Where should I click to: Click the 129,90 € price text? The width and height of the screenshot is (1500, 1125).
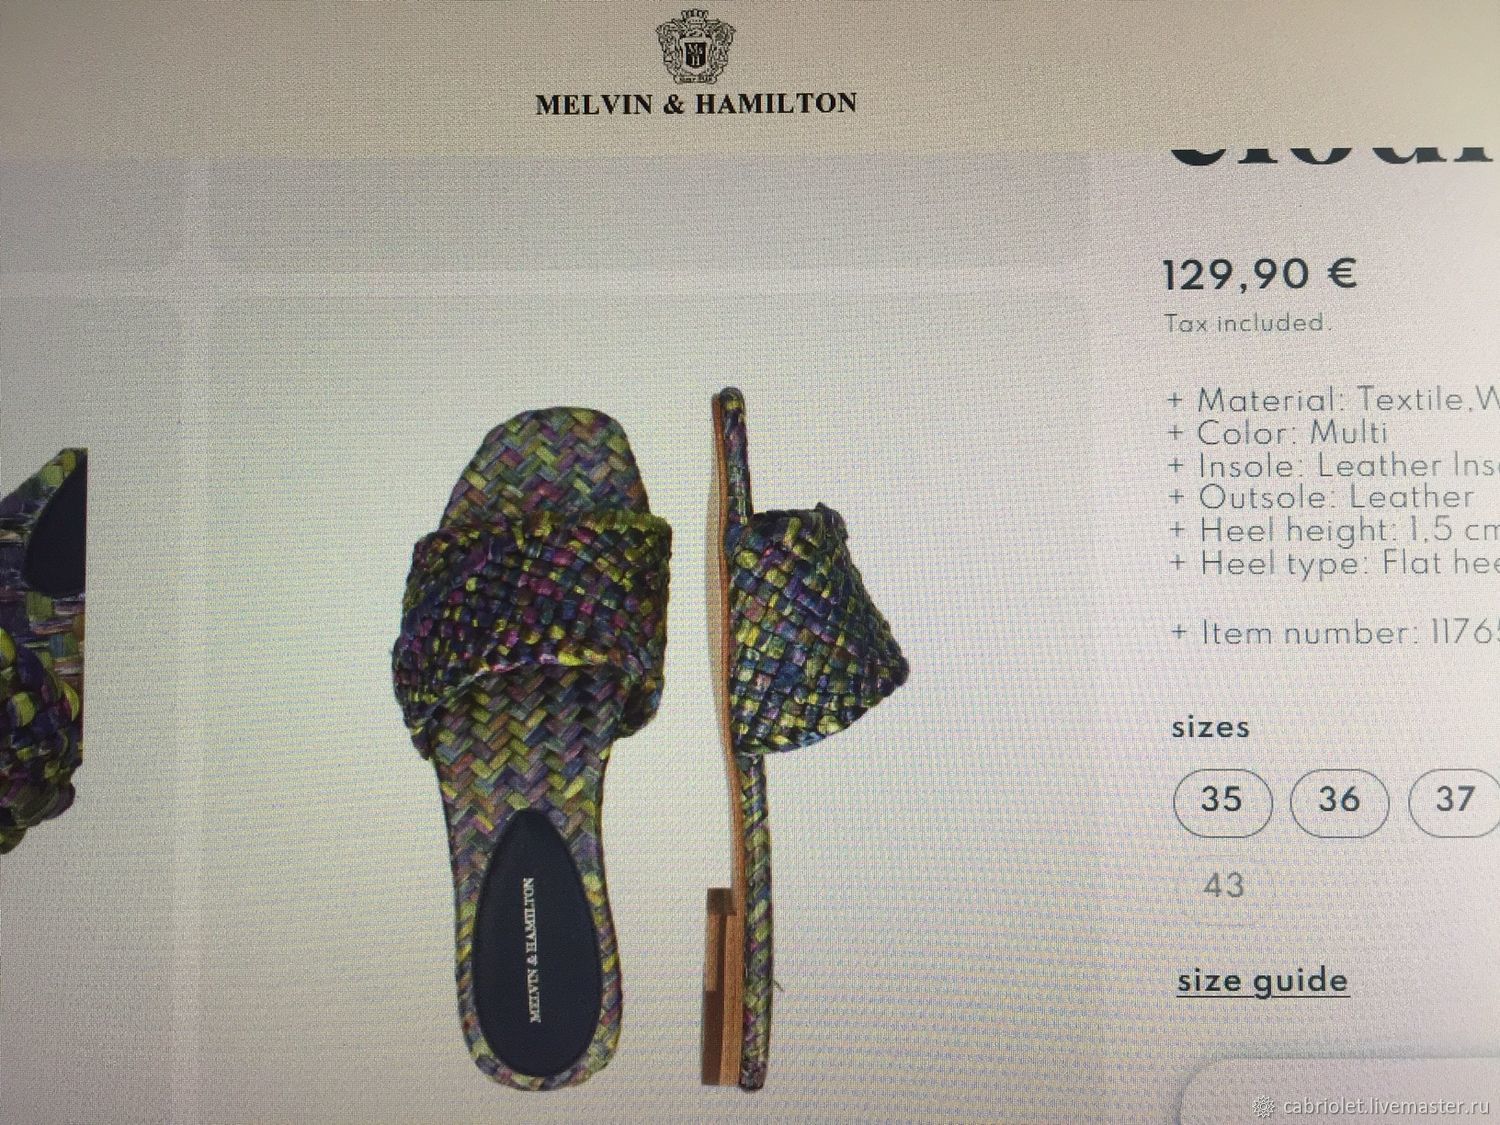tap(1260, 274)
